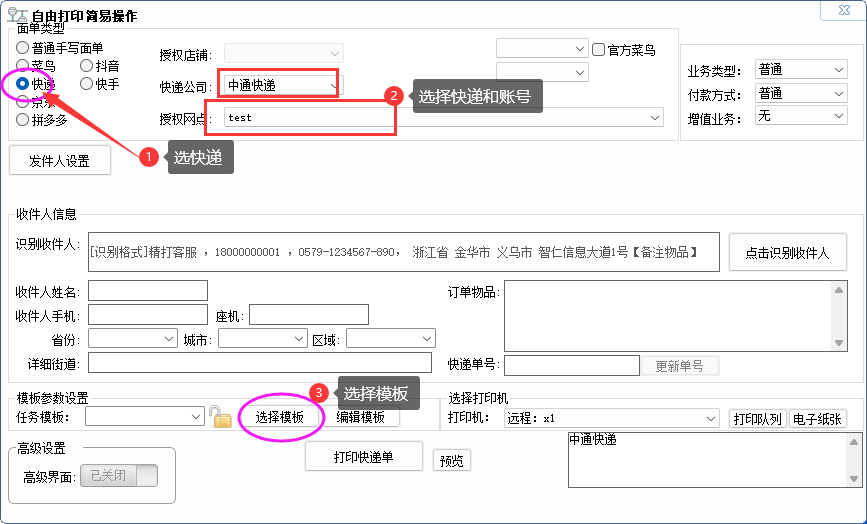
Task: Click the 发件人设置 button
Action: point(59,161)
